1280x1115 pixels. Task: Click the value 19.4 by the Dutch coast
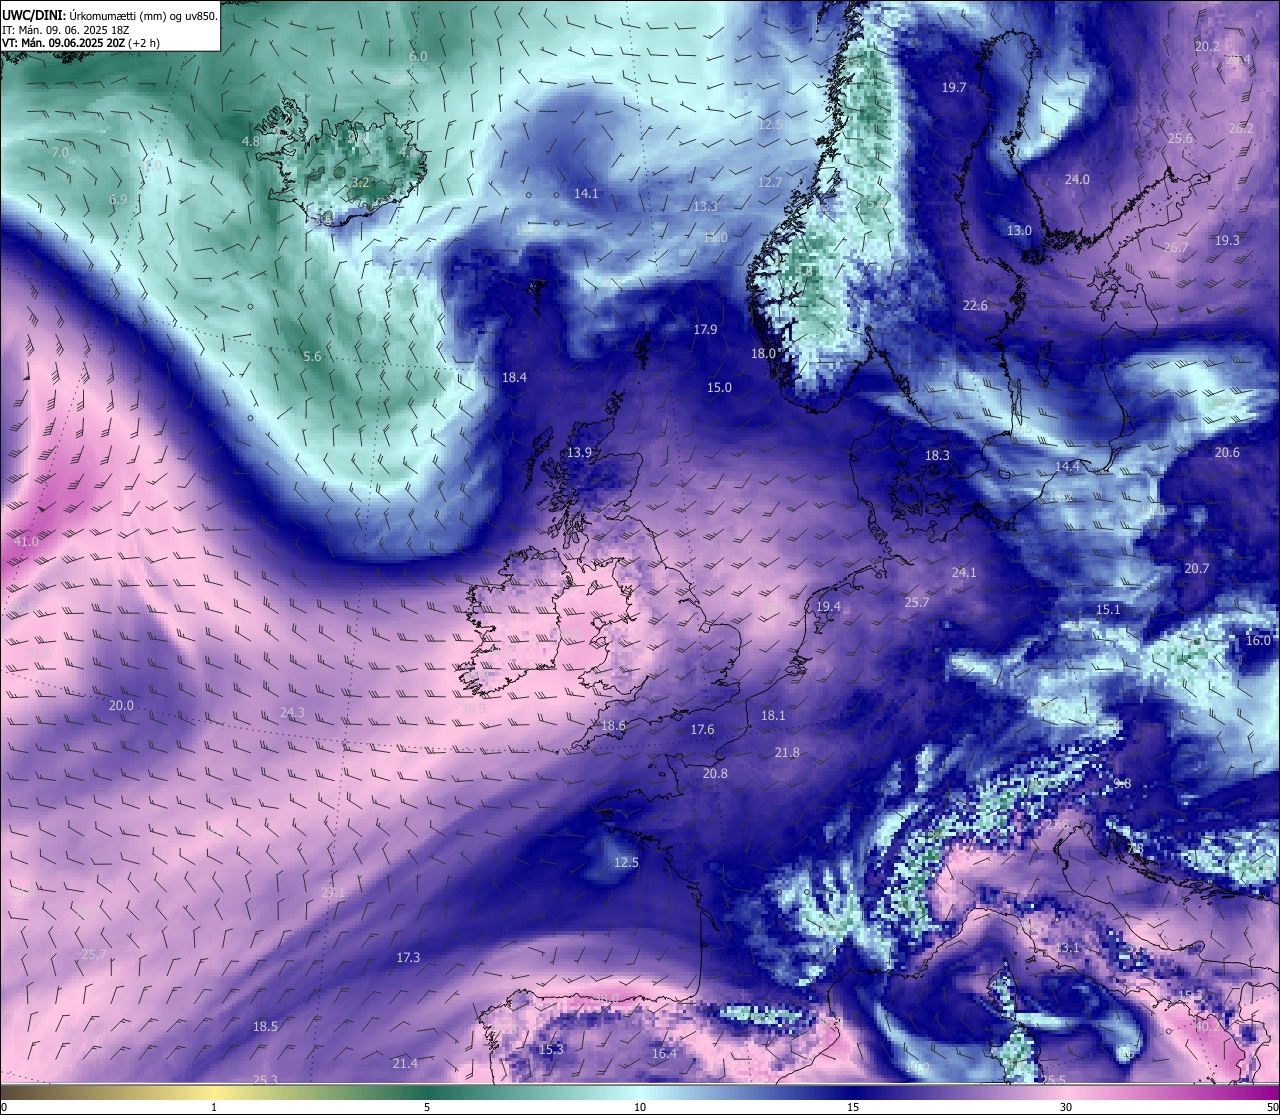[828, 607]
